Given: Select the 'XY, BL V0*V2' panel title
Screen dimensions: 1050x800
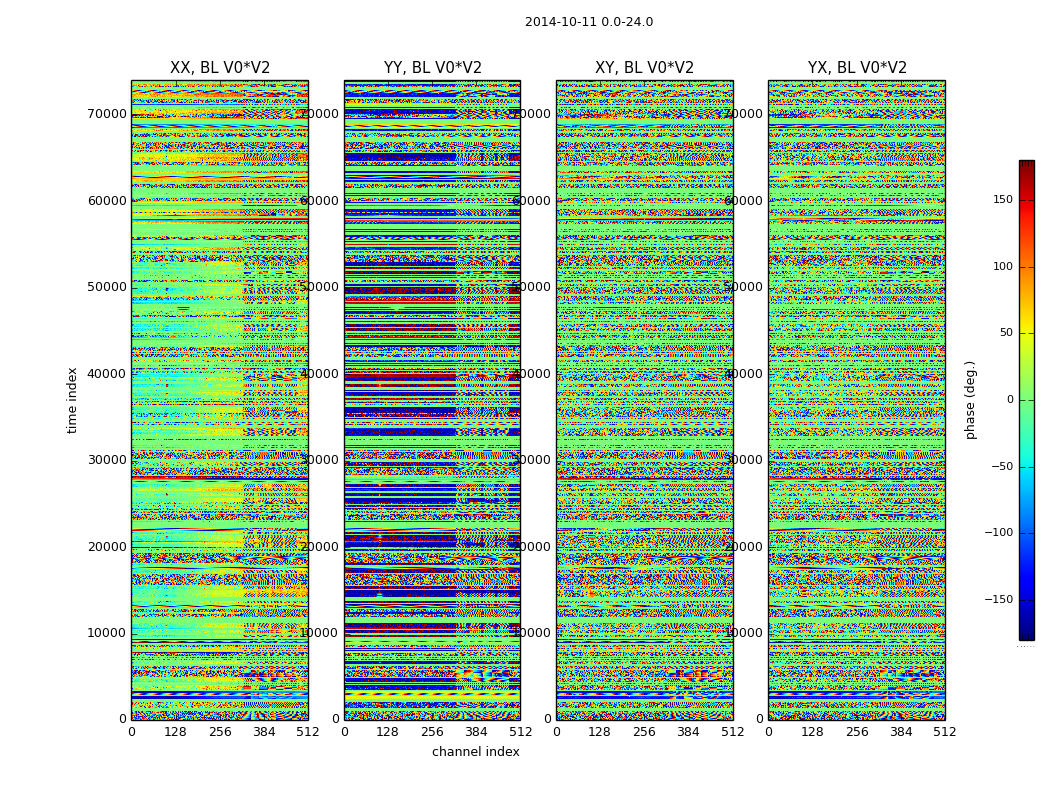Looking at the screenshot, I should (x=644, y=68).
